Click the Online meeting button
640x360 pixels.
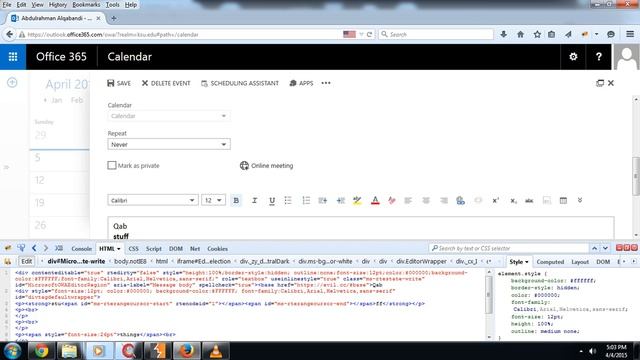[267, 165]
